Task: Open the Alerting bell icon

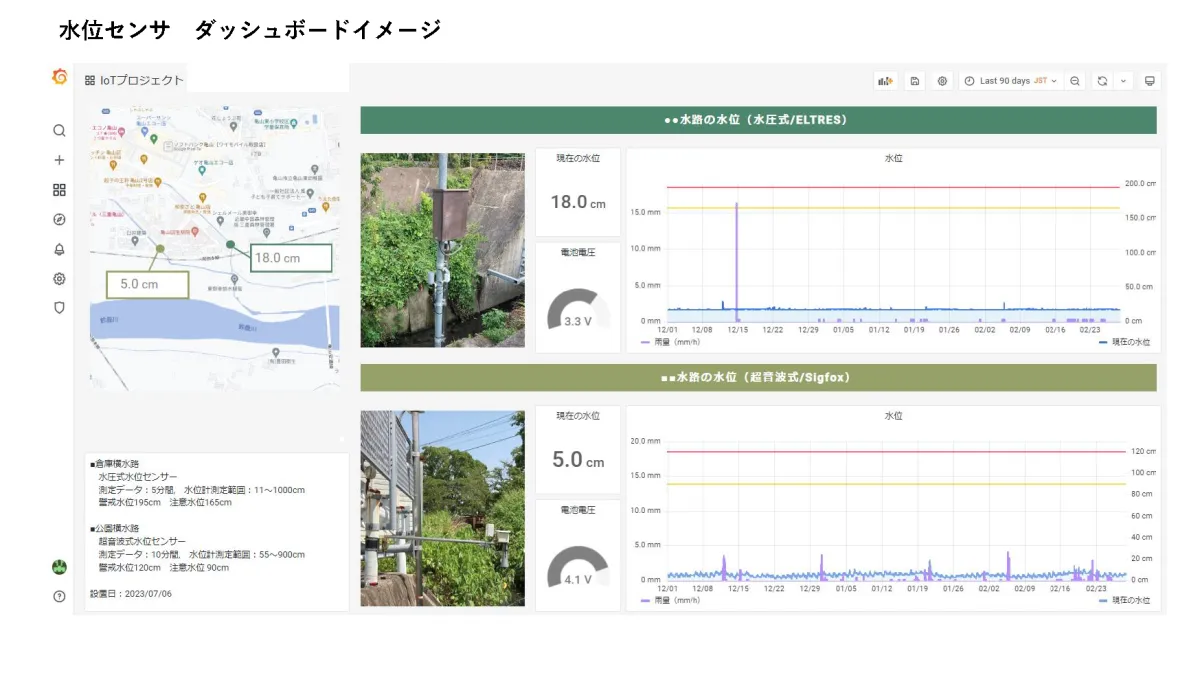Action: [x=59, y=249]
